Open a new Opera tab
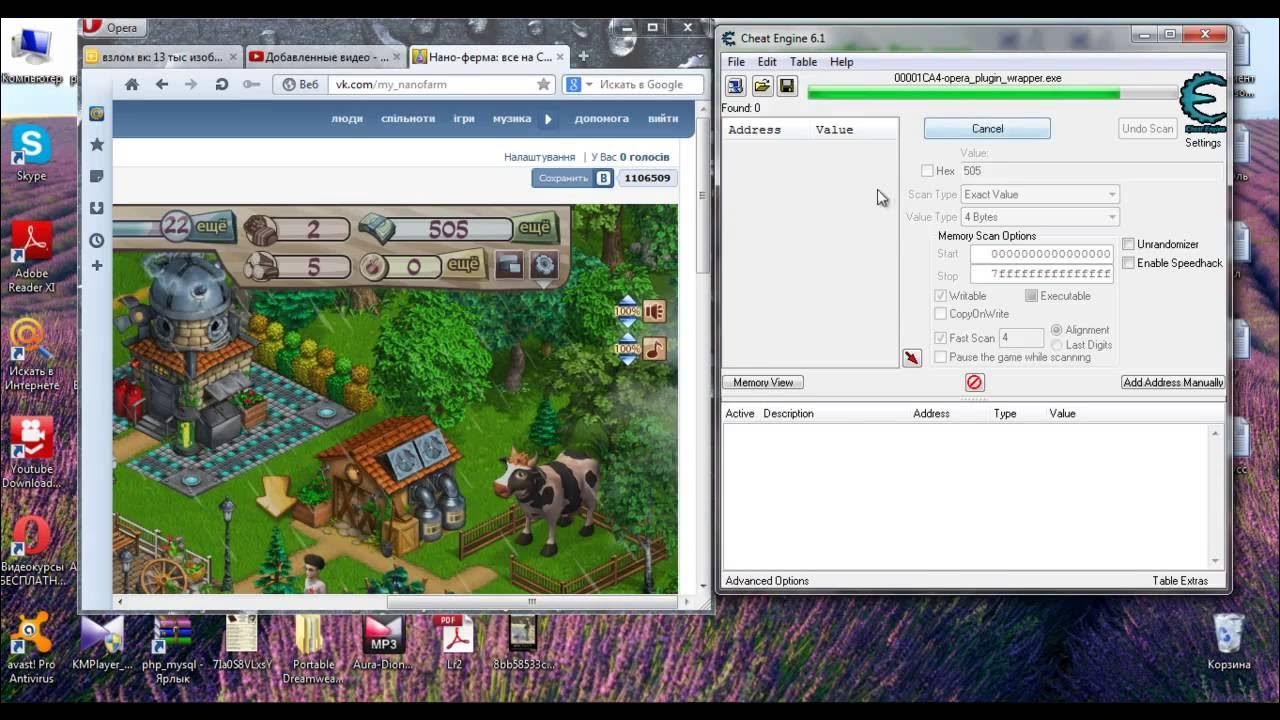The image size is (1280, 720). click(x=583, y=56)
